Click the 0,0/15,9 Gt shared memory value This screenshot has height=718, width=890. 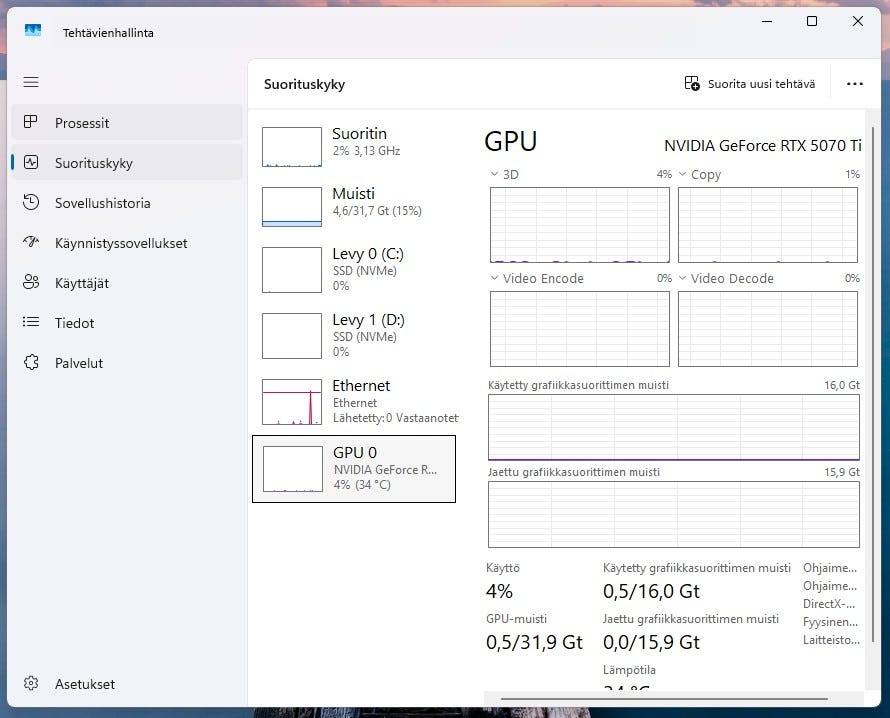[x=651, y=642]
